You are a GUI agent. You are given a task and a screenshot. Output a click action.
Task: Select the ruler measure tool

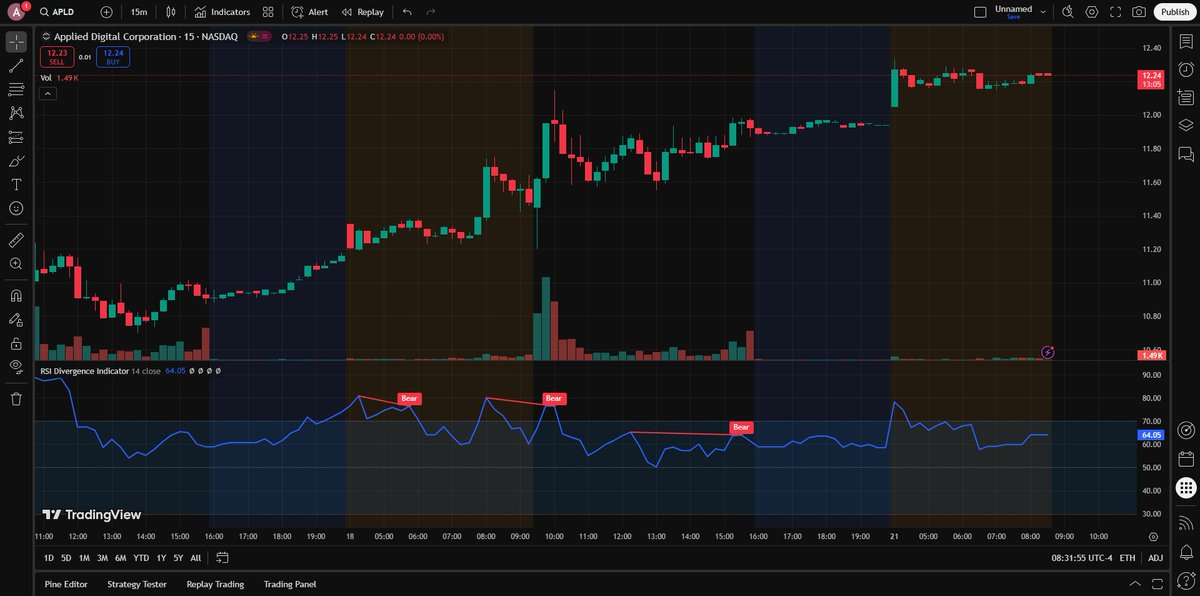click(16, 240)
